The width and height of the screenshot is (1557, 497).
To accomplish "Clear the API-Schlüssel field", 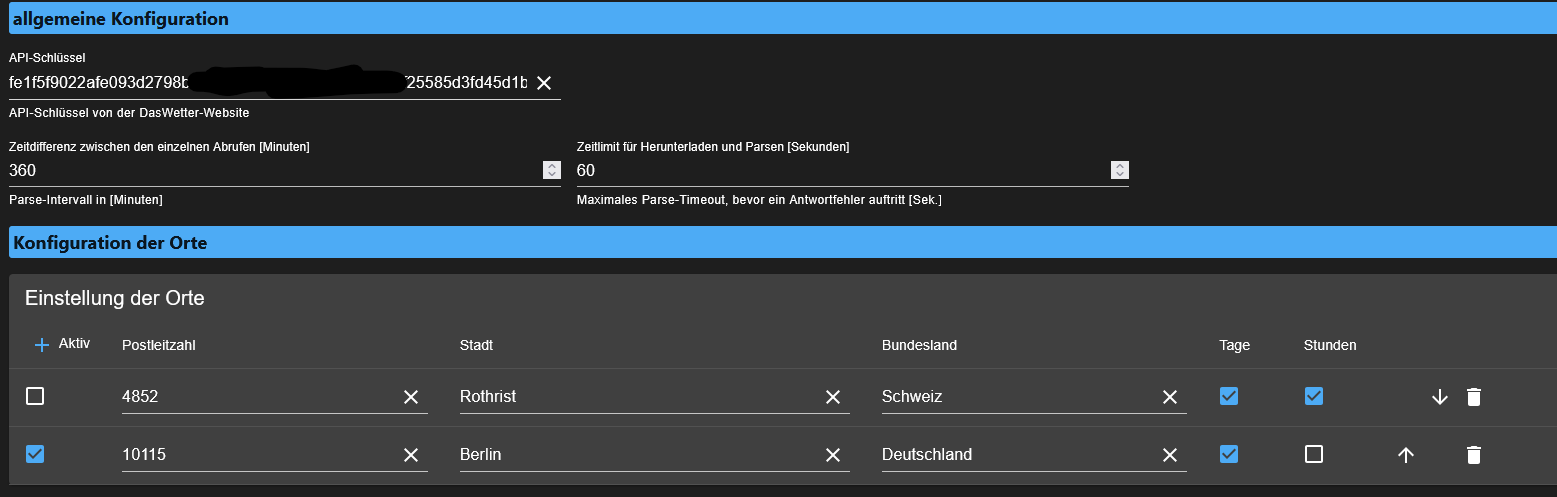I will [x=544, y=83].
